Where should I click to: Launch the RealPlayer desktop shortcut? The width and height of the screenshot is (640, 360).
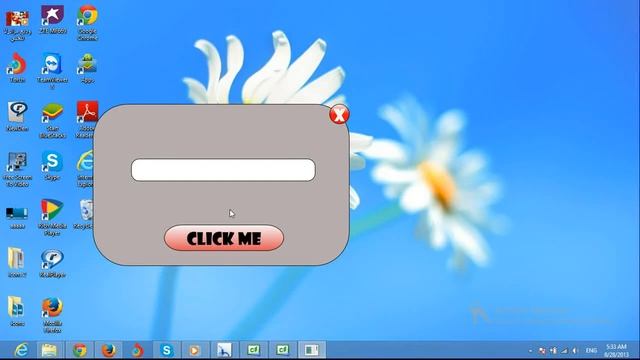(x=52, y=263)
